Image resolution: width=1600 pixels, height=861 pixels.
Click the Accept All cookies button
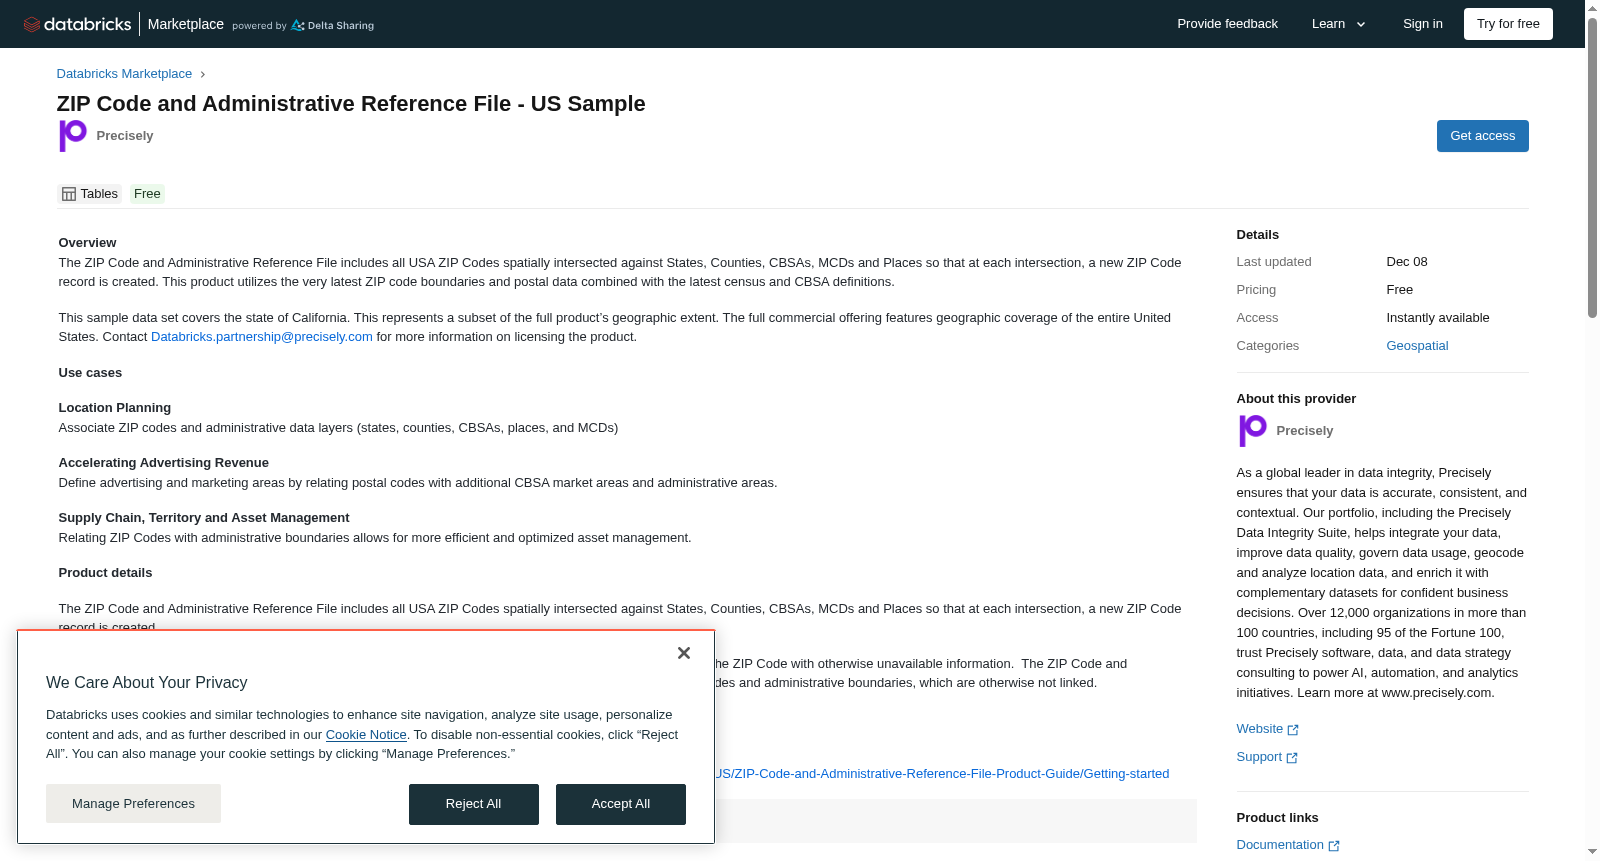[x=621, y=805]
